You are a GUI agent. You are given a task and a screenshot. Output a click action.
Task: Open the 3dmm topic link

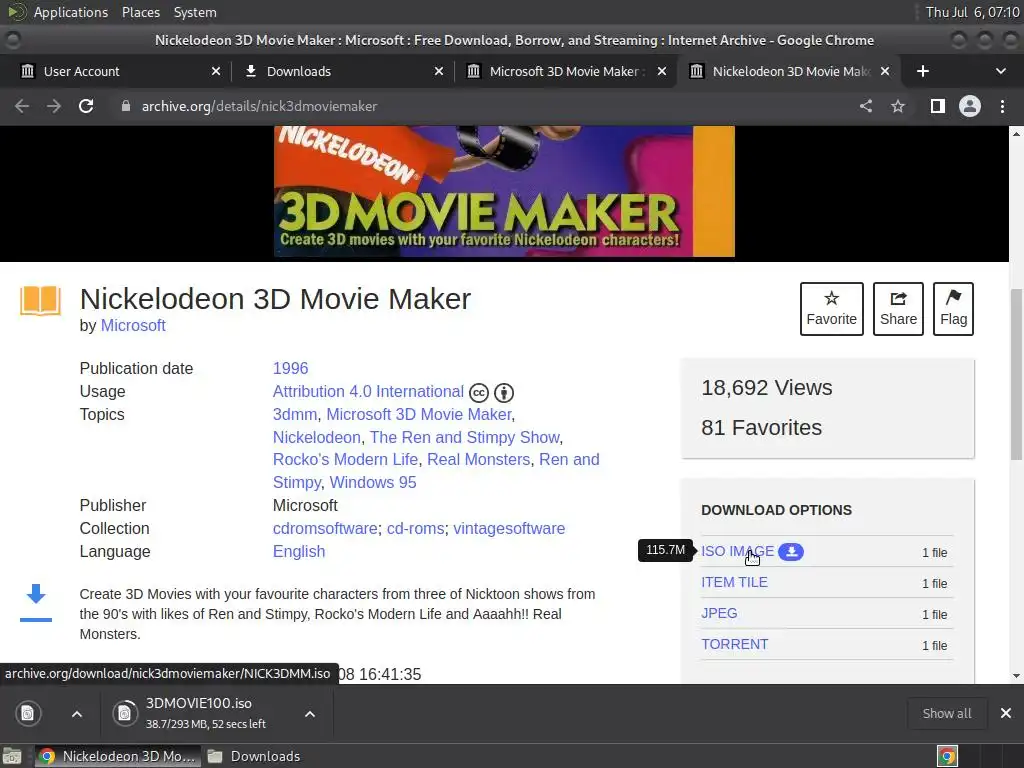click(x=295, y=414)
